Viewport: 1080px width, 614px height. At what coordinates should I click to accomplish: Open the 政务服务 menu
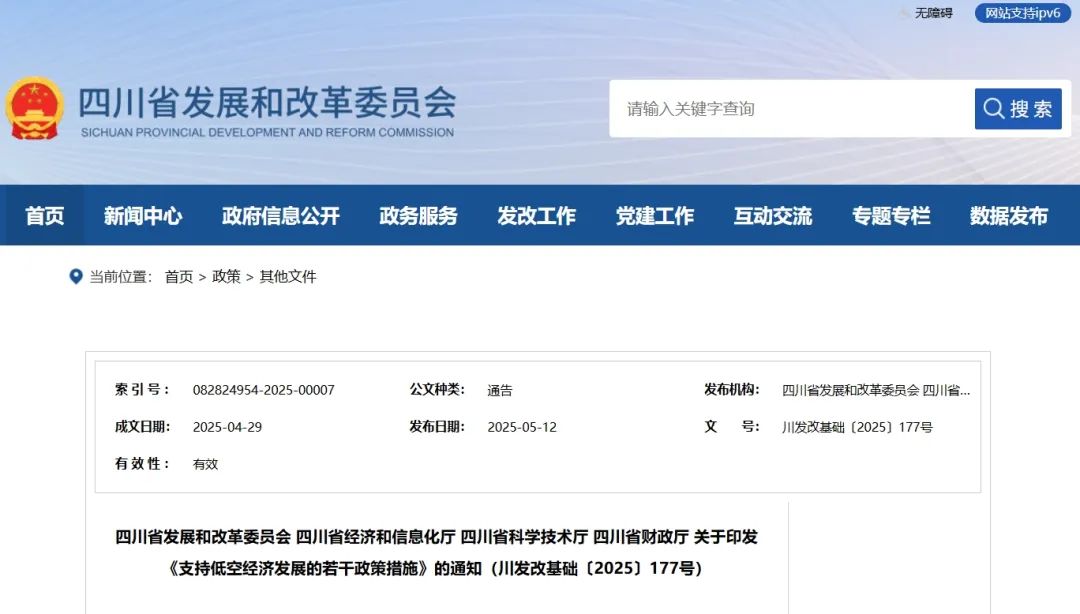418,216
